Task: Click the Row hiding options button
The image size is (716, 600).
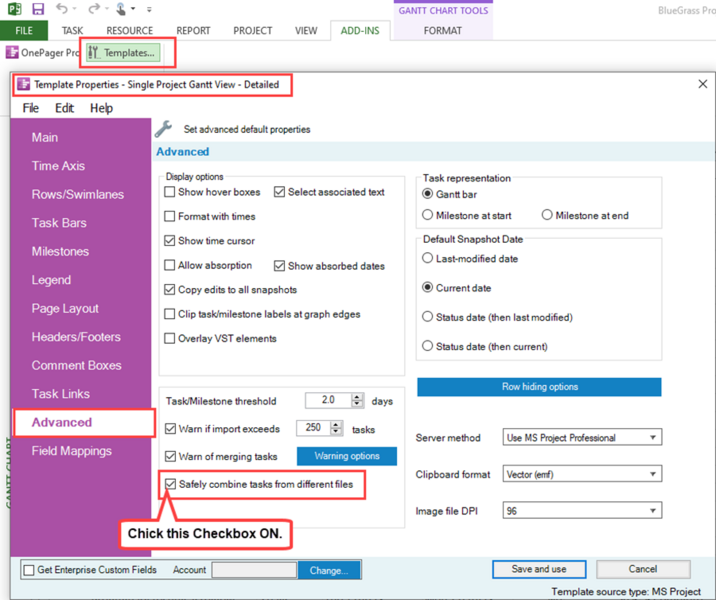Action: tap(539, 387)
